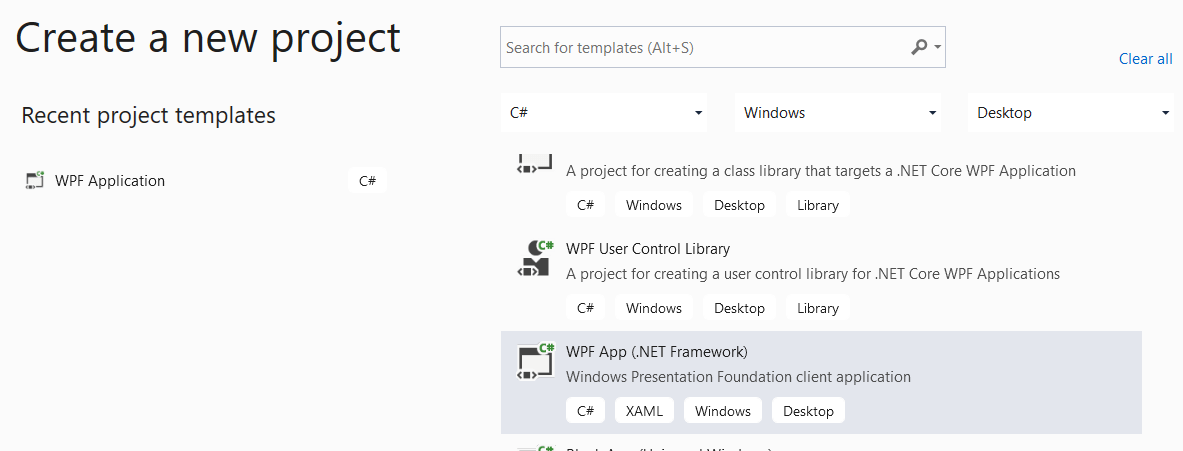This screenshot has height=451, width=1183.
Task: Click the Windows tag under WPF App (.NET Framework)
Action: [723, 411]
